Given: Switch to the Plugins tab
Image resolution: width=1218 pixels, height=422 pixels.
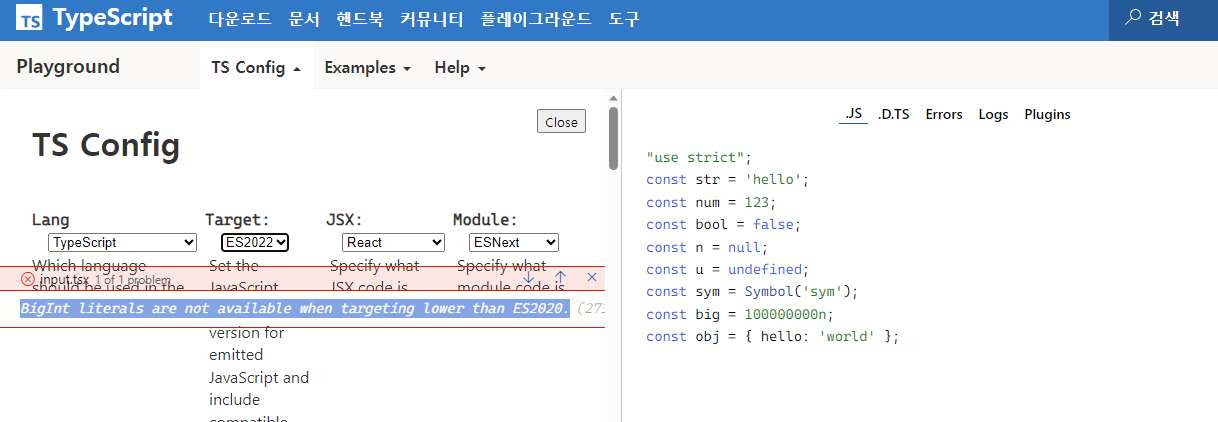Looking at the screenshot, I should pos(1047,114).
